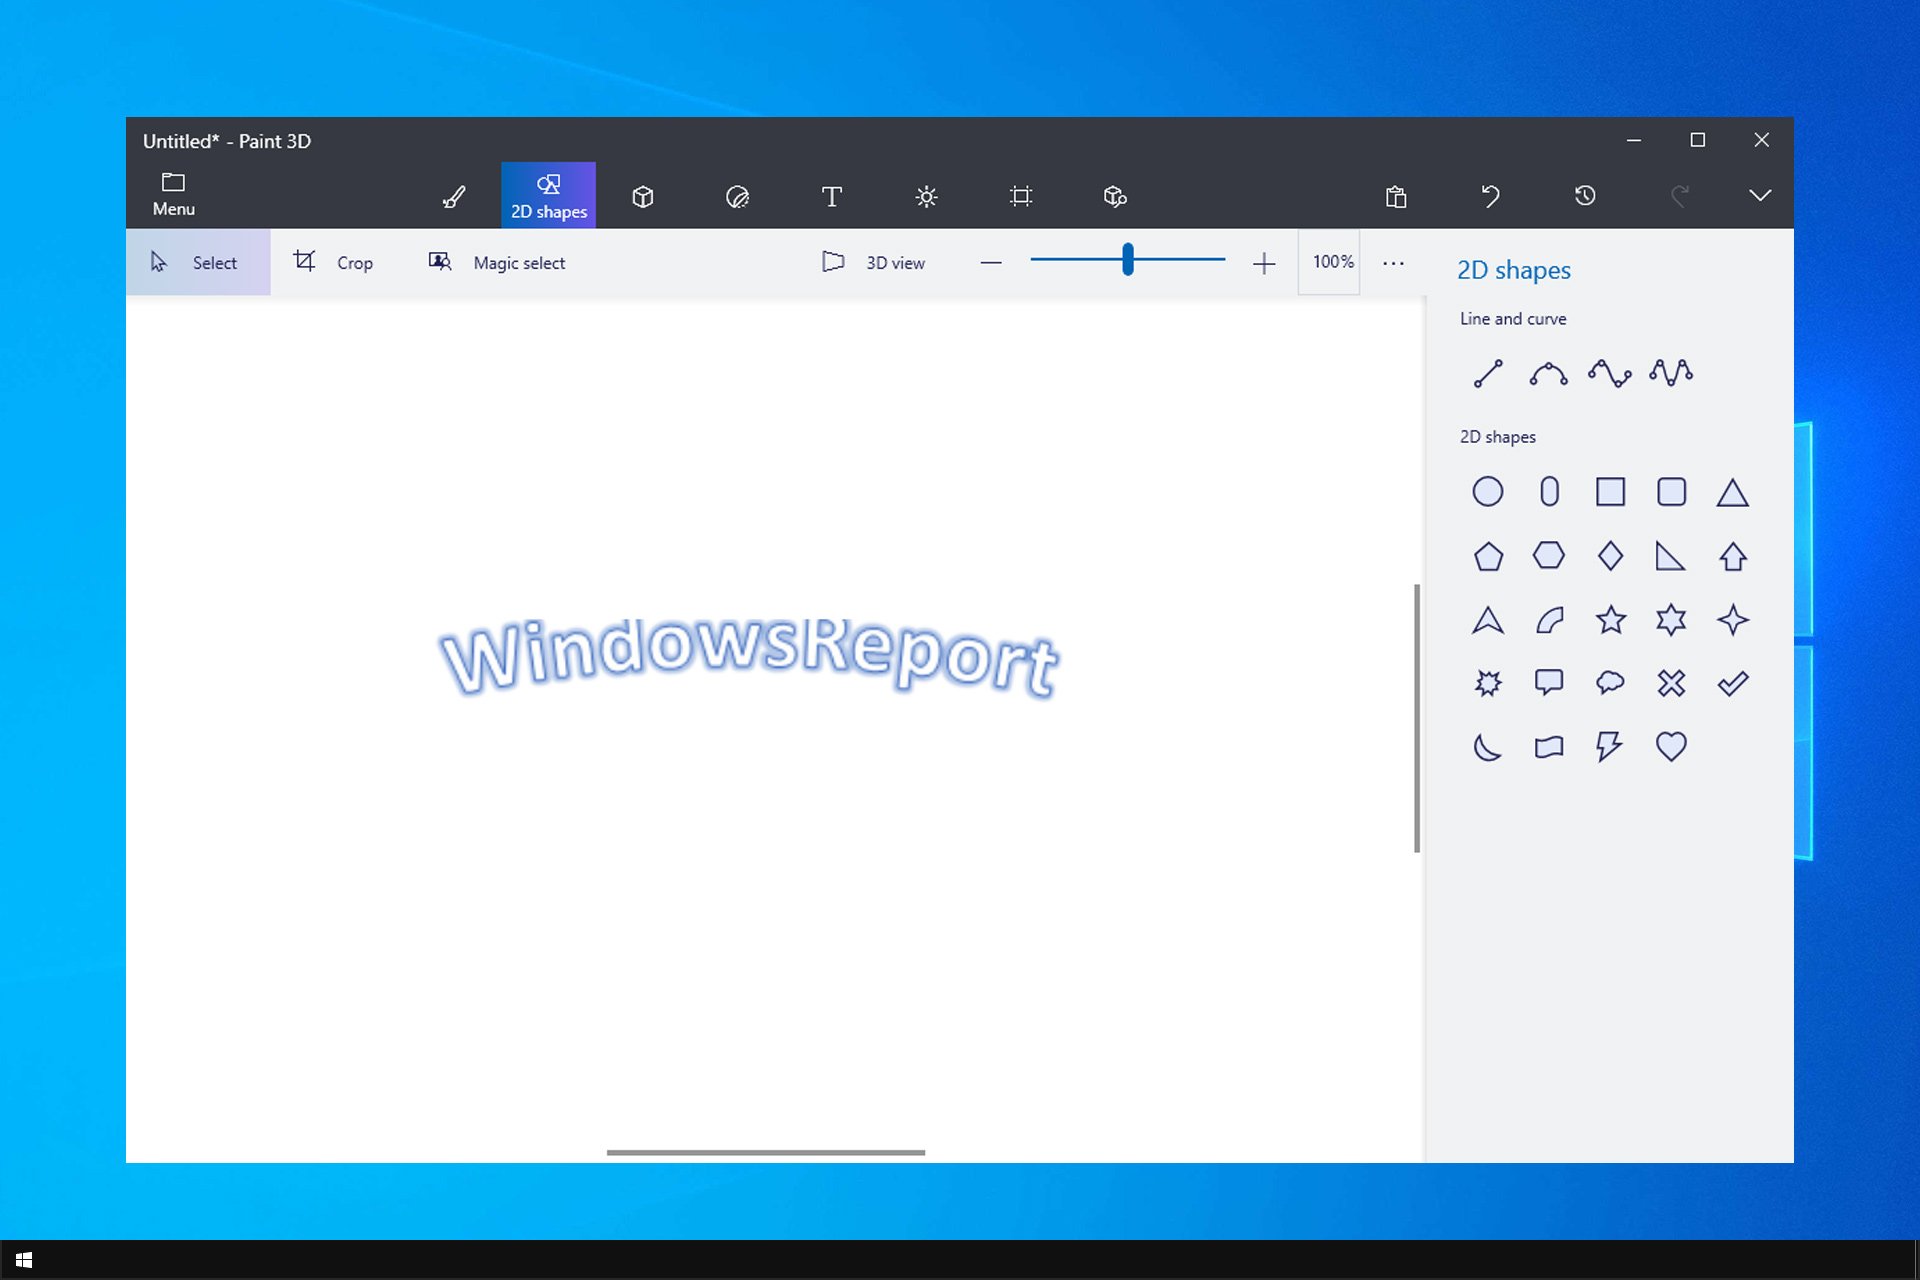Viewport: 1920px width, 1280px height.
Task: Choose the Banner flag shape
Action: coord(1549,747)
